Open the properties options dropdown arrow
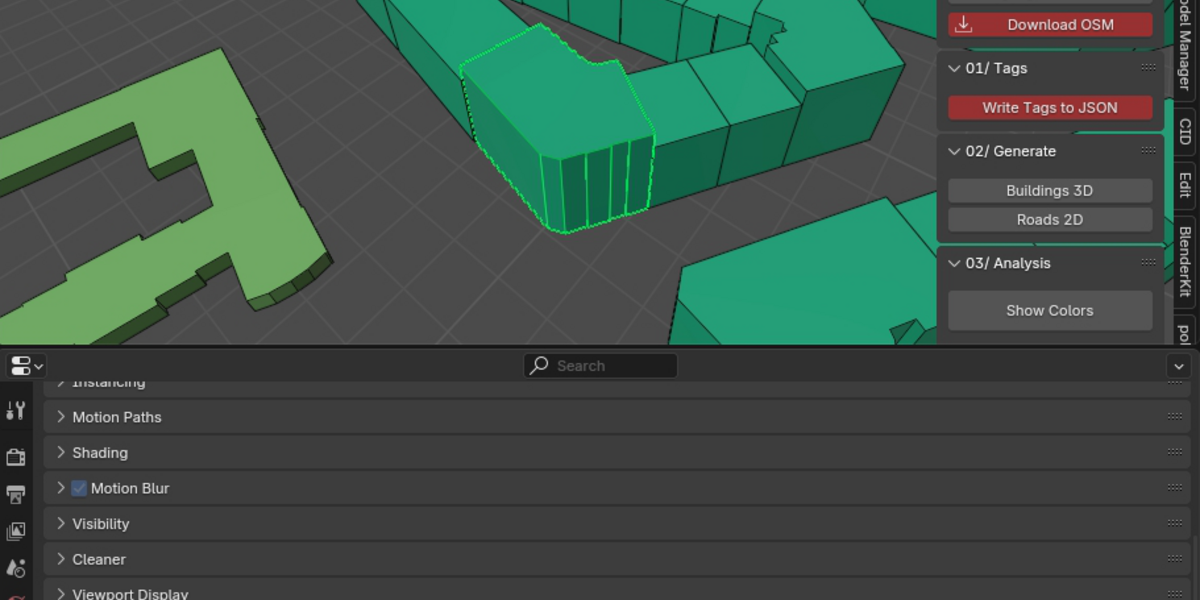 coord(1179,366)
